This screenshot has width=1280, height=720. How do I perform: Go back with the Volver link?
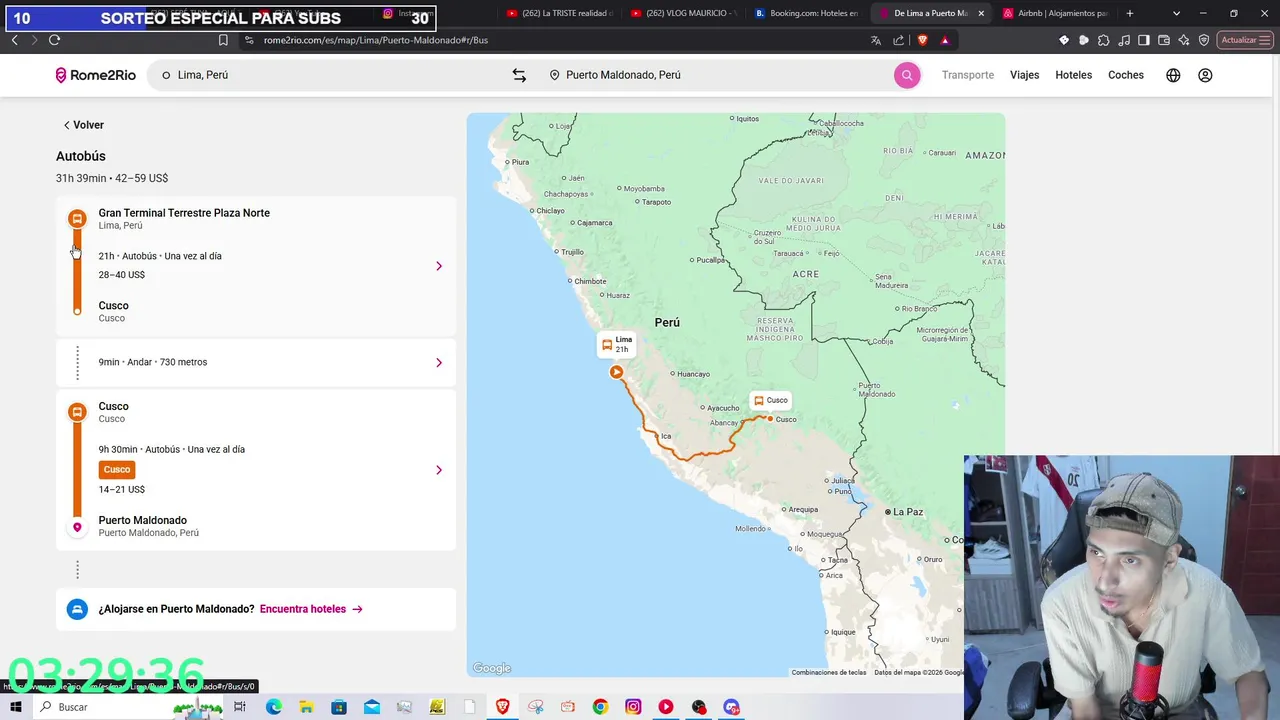[83, 125]
